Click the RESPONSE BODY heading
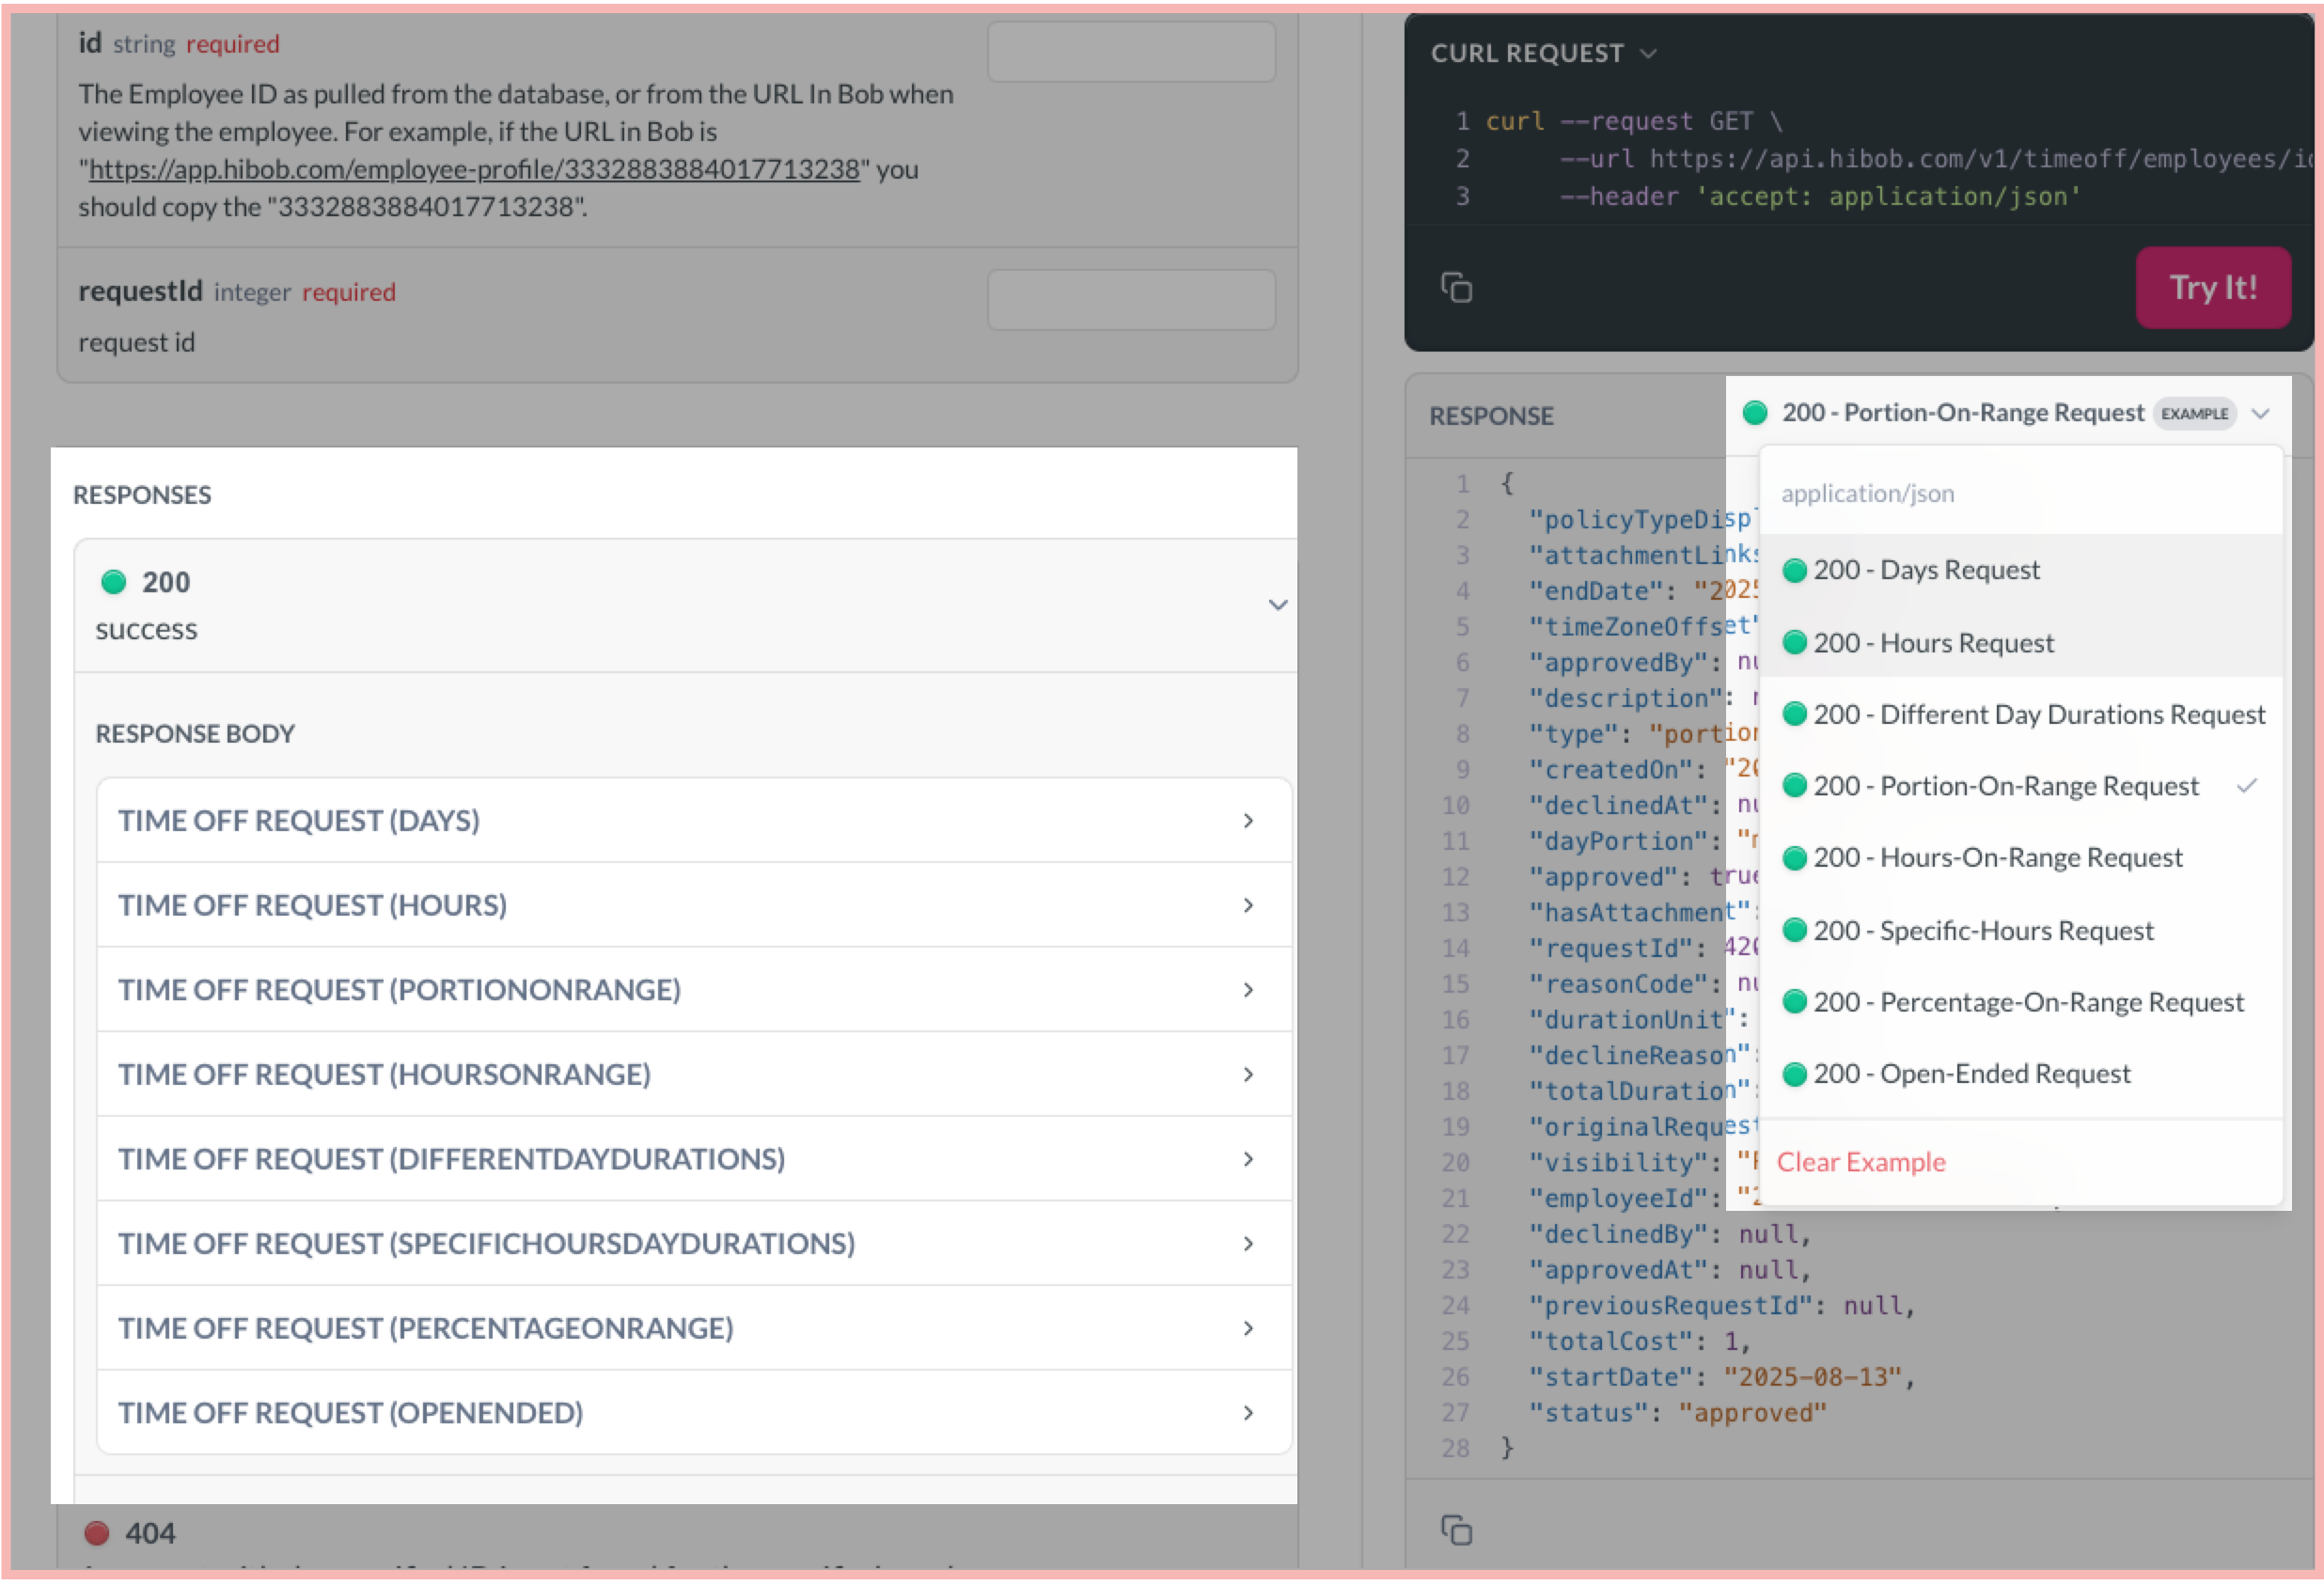Image resolution: width=2324 pixels, height=1585 pixels. click(x=195, y=734)
